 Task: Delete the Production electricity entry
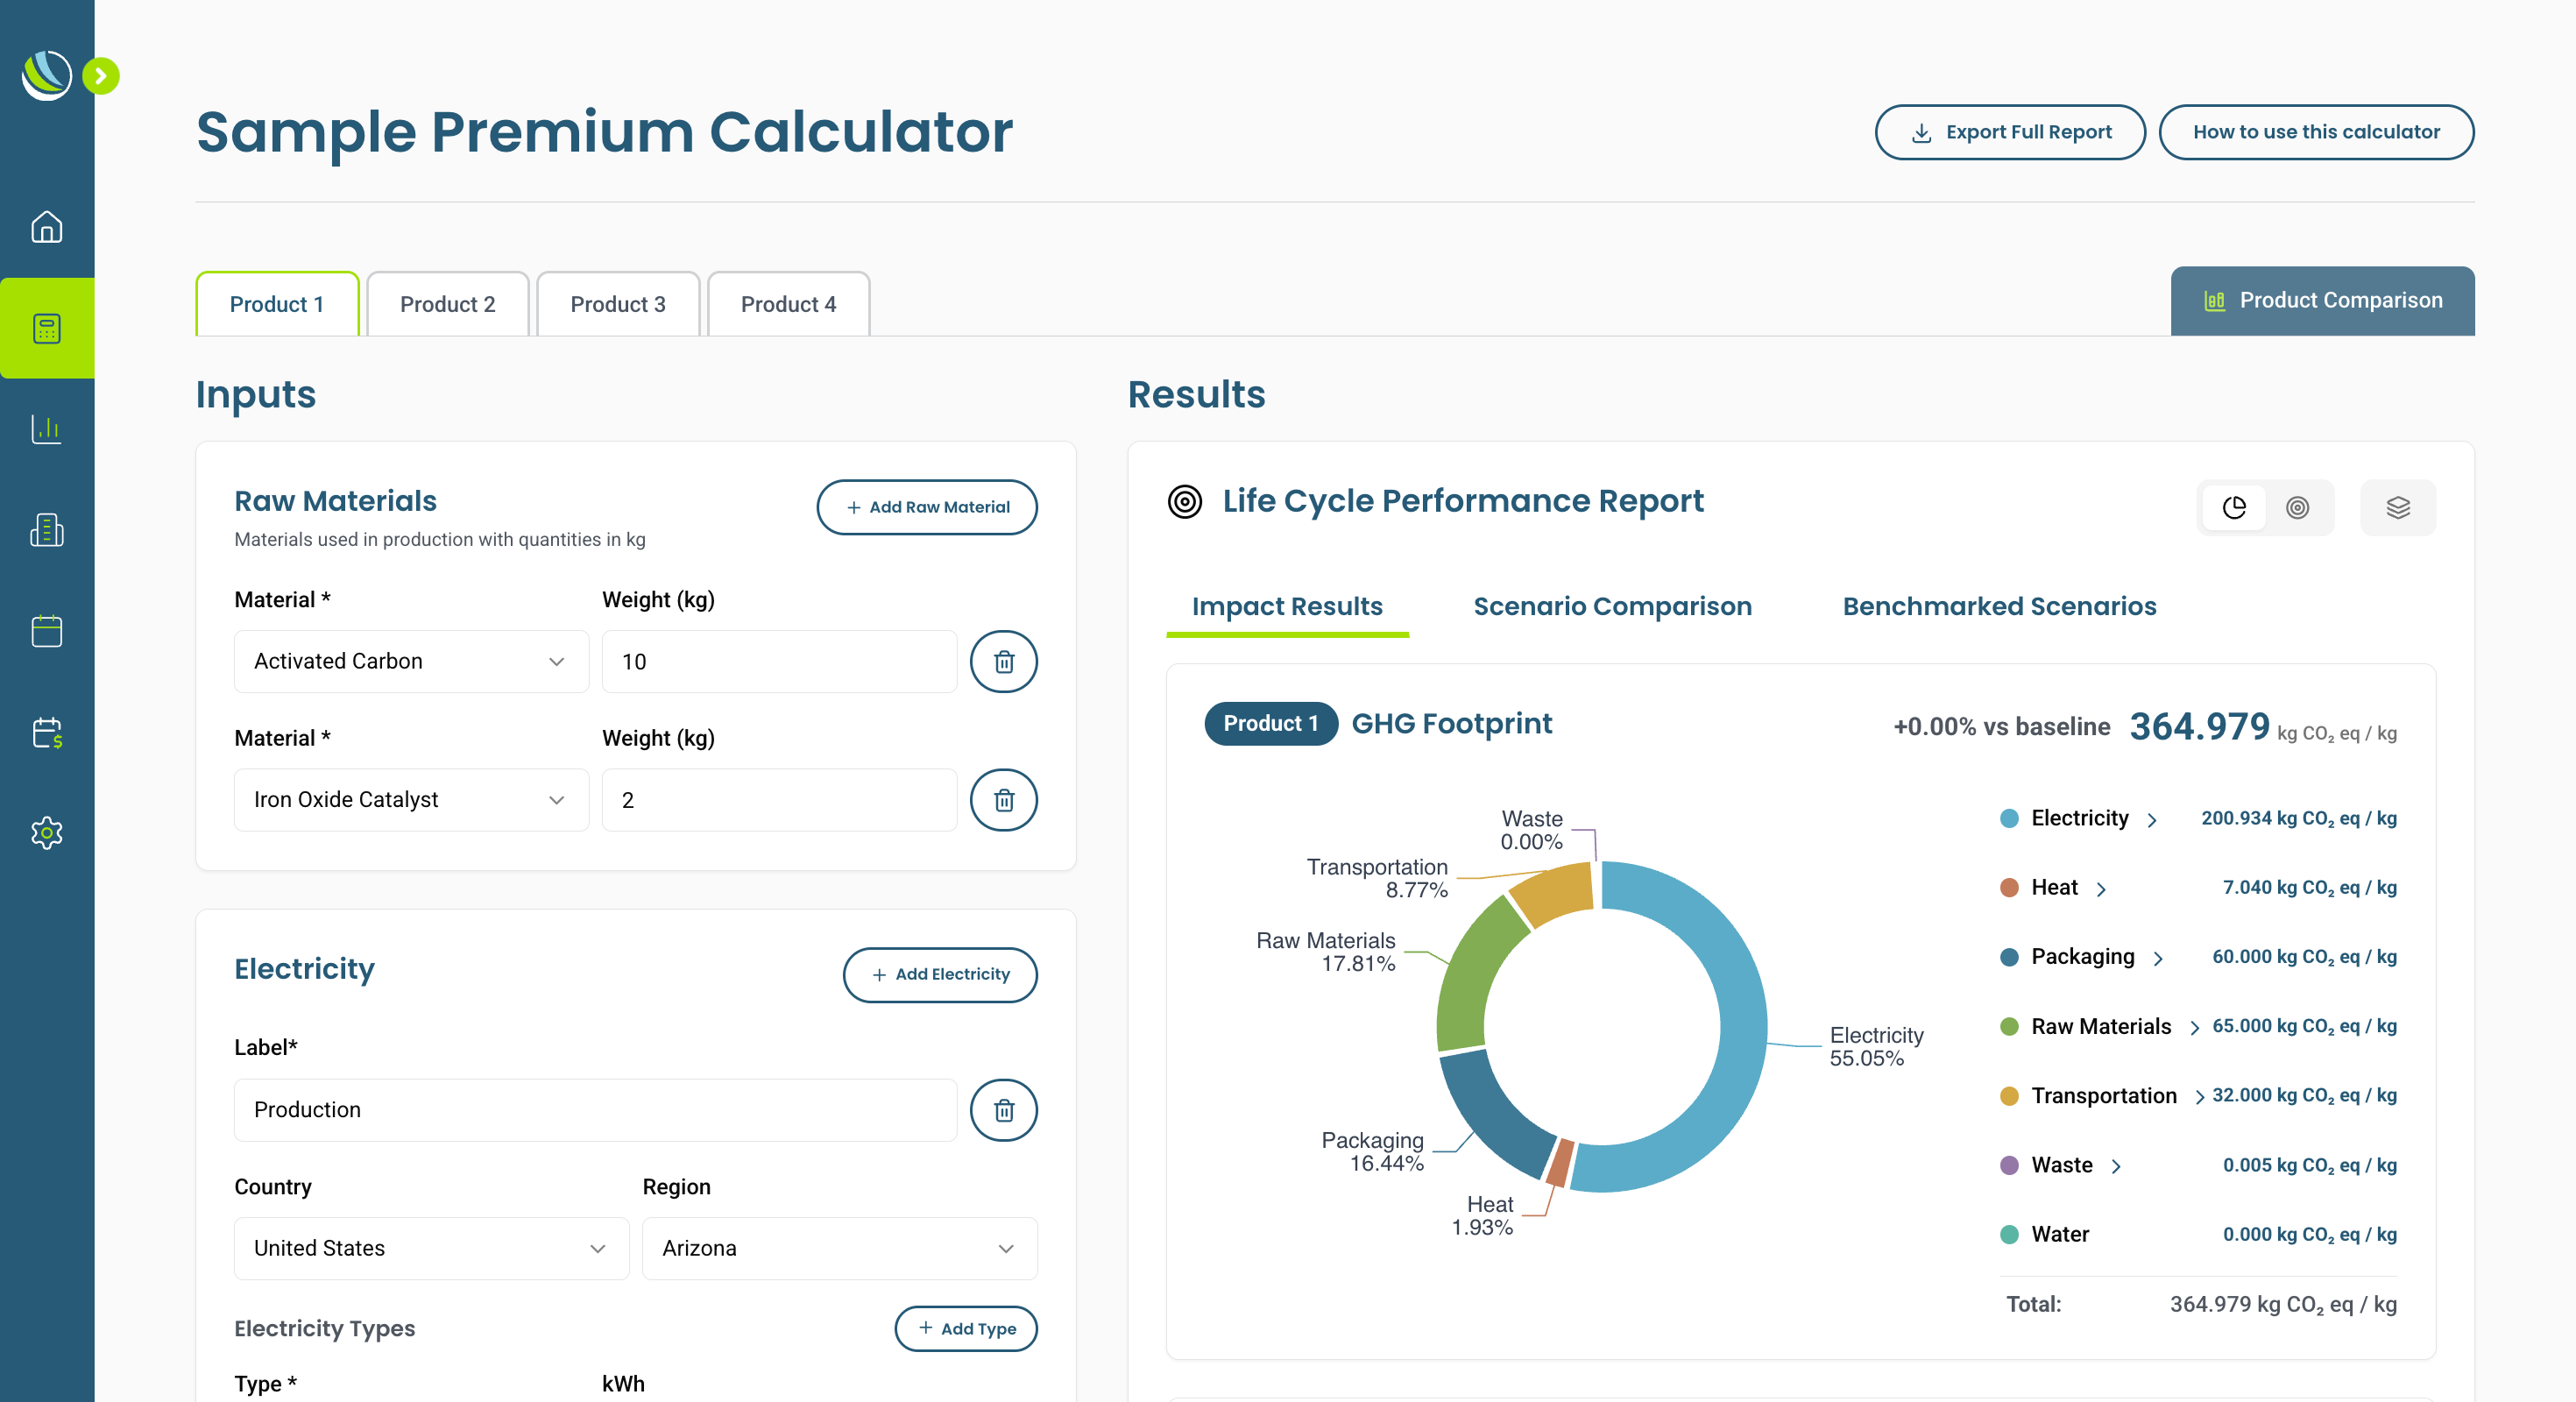tap(1003, 1109)
